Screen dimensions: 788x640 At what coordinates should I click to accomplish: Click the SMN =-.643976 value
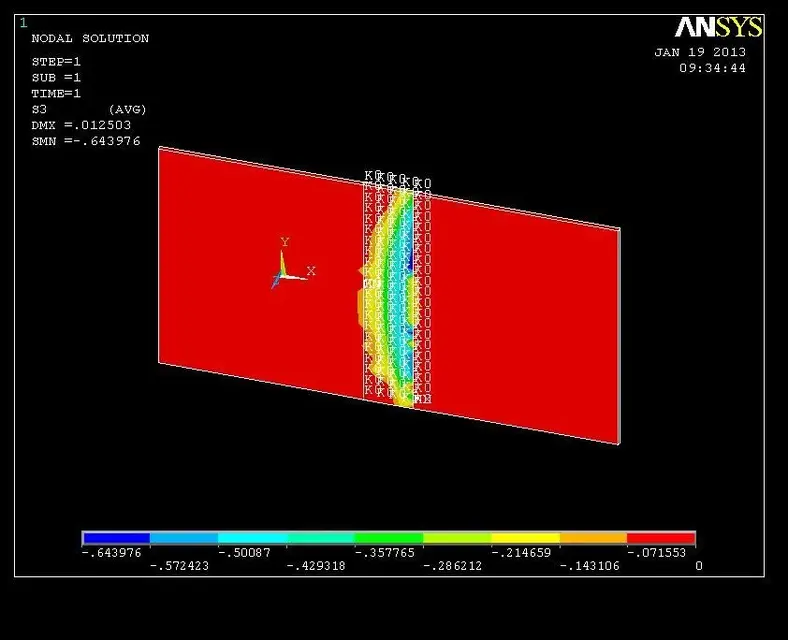[86, 141]
